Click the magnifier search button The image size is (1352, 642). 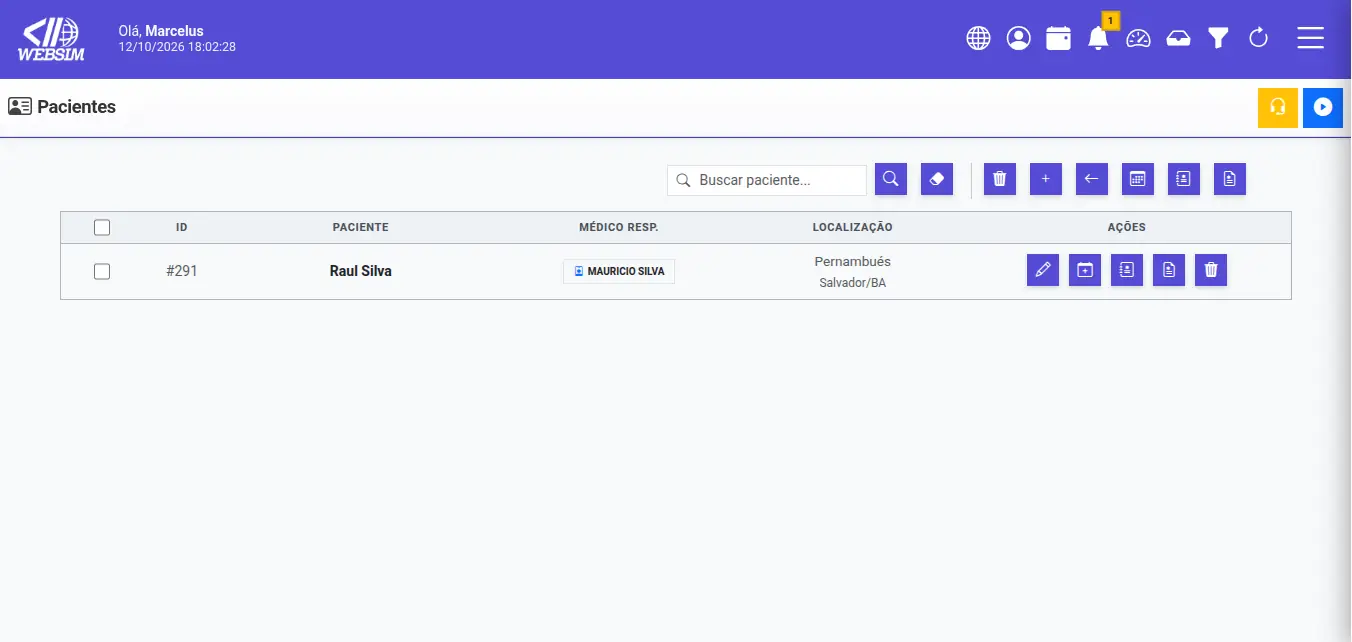[891, 179]
